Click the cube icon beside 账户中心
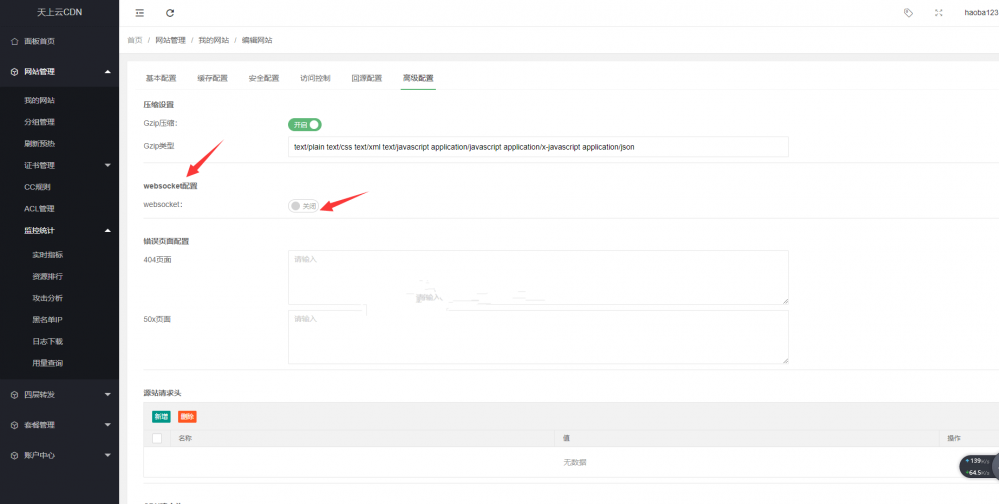Viewport: 999px width, 504px height. [x=14, y=455]
